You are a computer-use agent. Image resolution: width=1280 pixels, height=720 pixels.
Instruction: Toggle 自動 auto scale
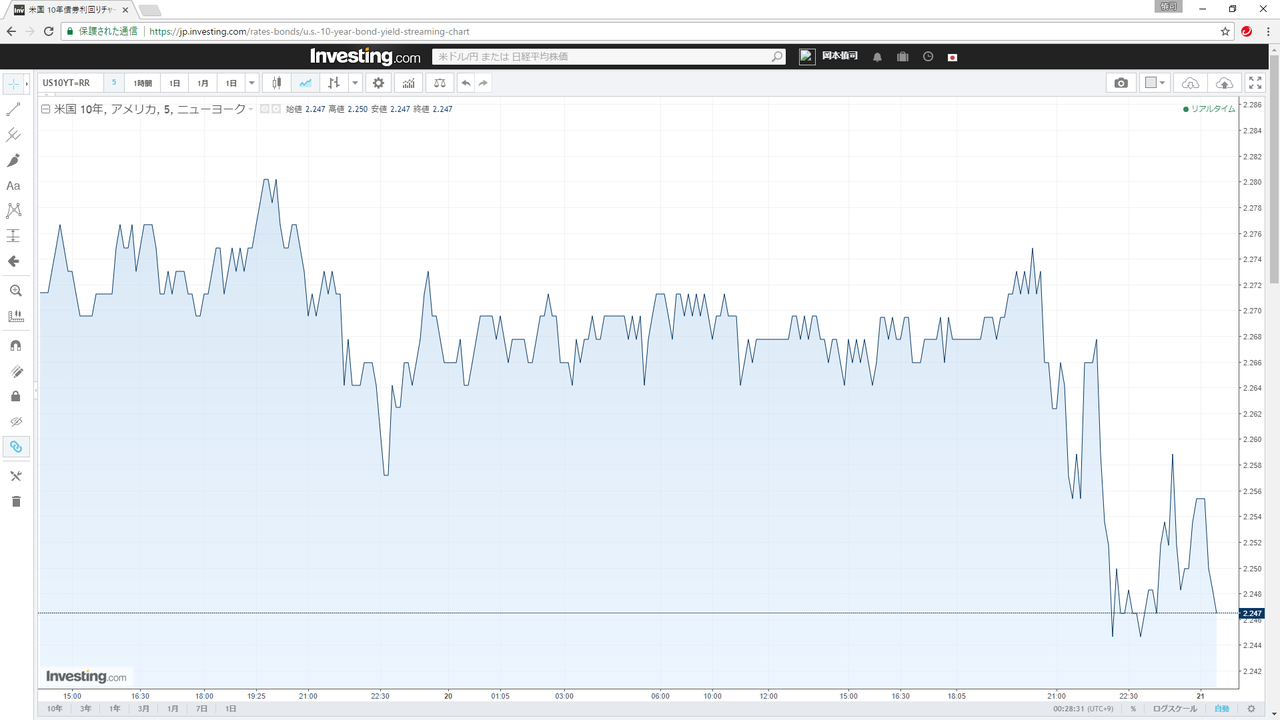tap(1221, 709)
